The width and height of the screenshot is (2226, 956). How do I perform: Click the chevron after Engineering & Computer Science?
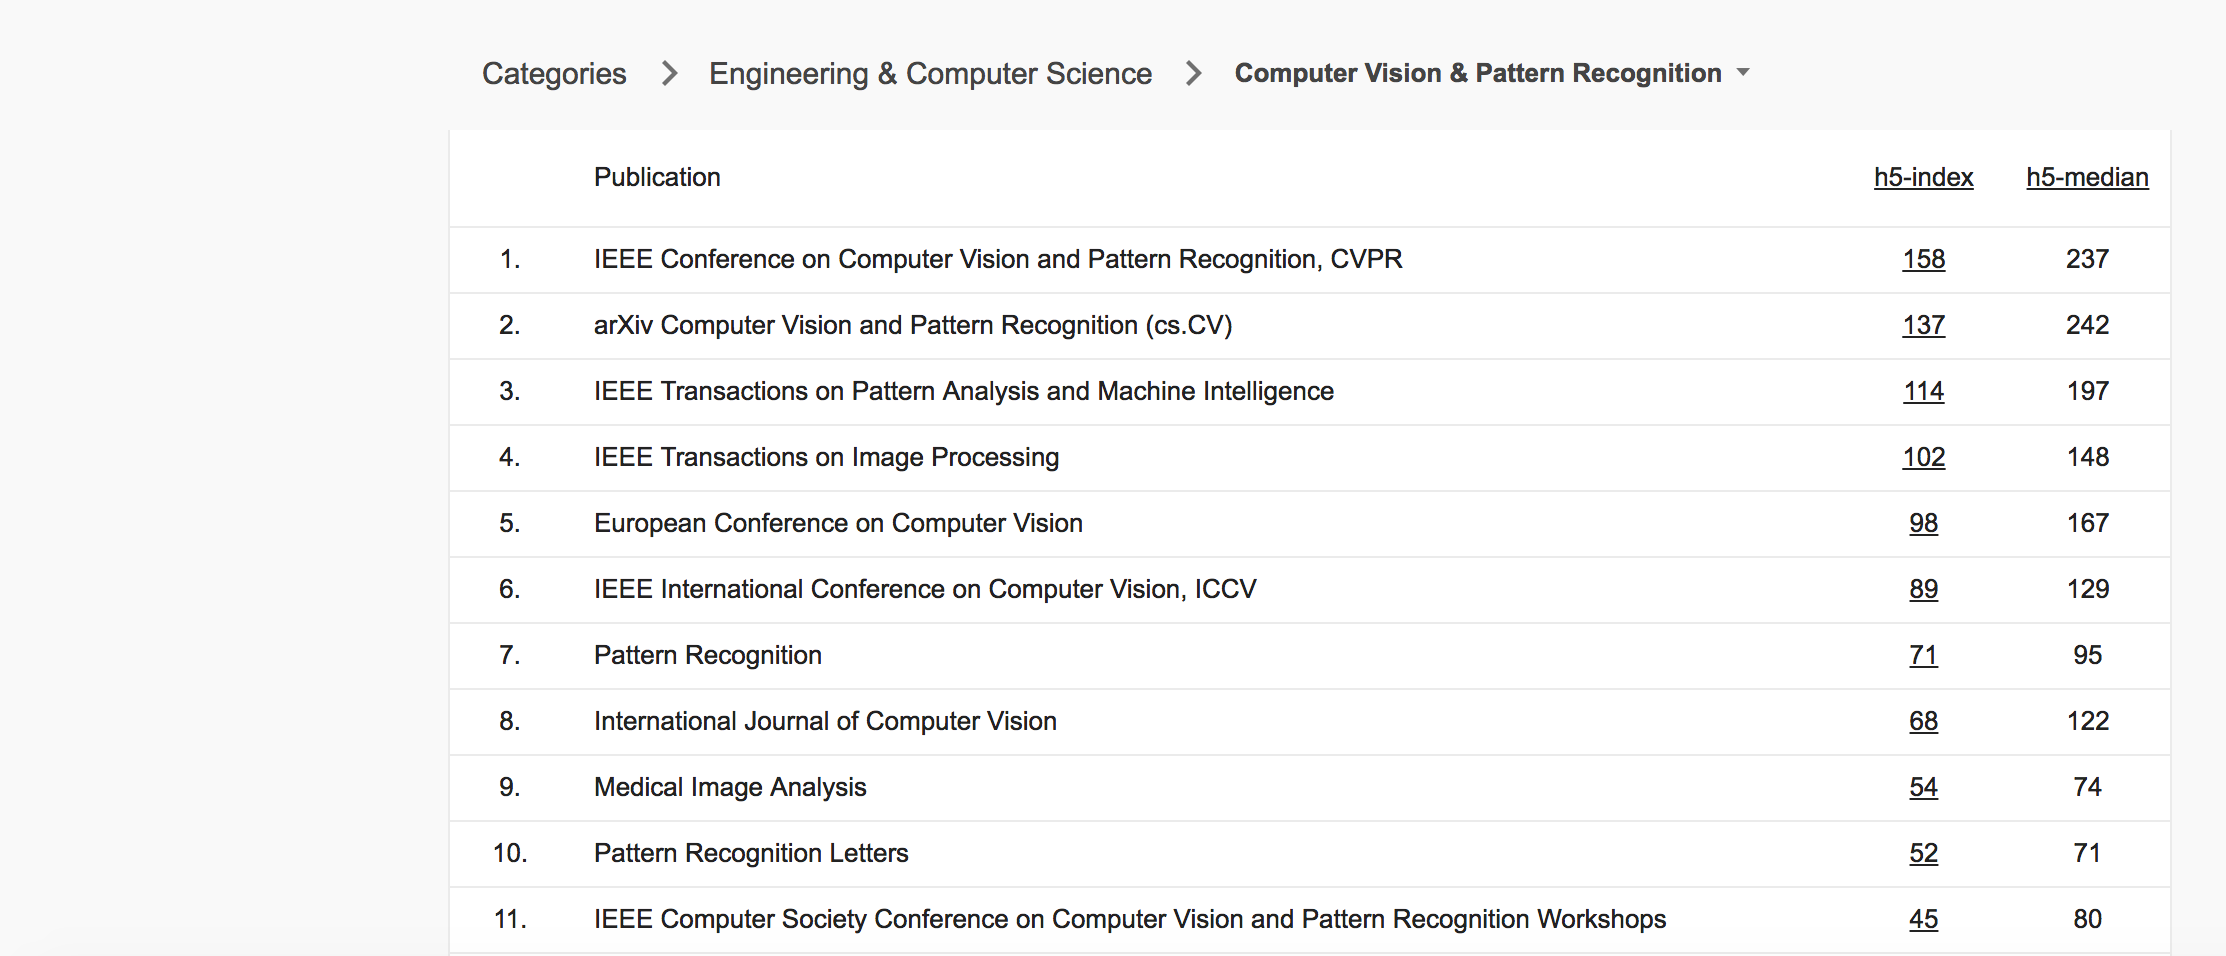pyautogui.click(x=1193, y=74)
